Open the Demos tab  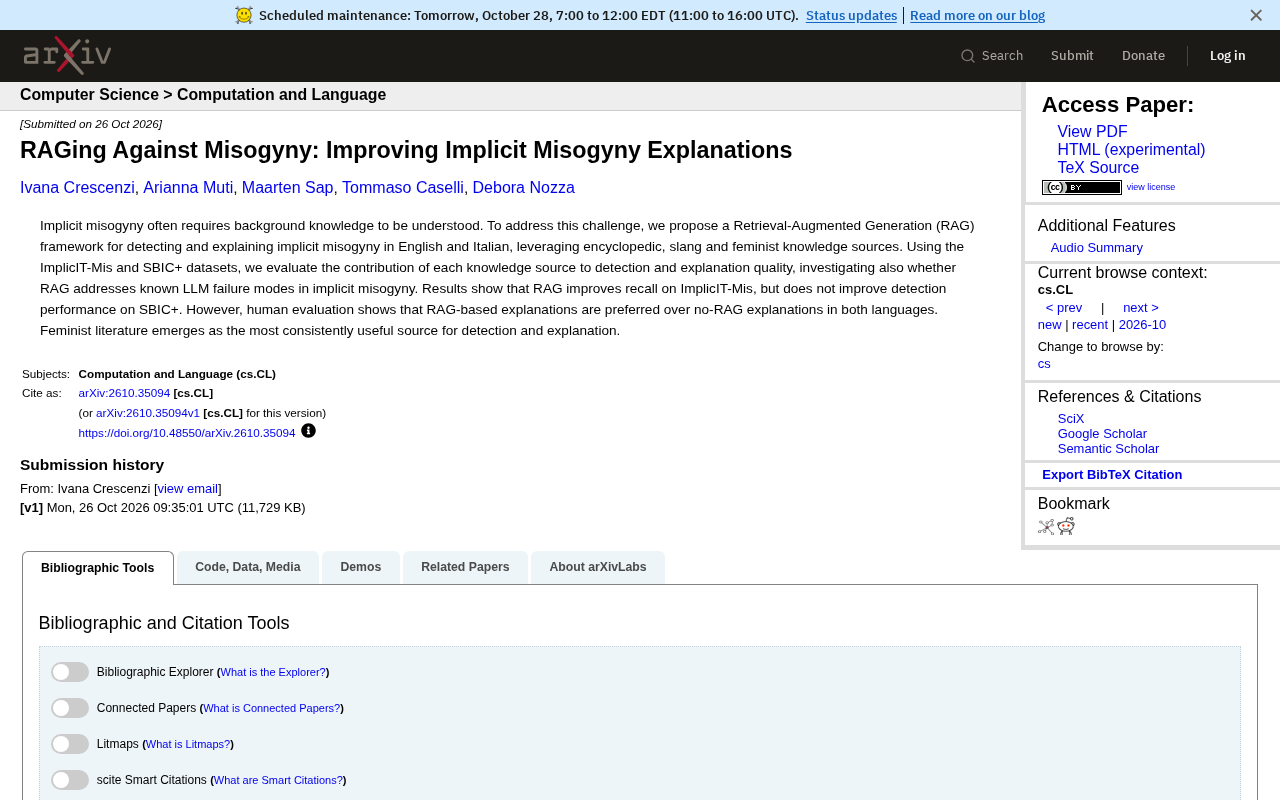(361, 567)
